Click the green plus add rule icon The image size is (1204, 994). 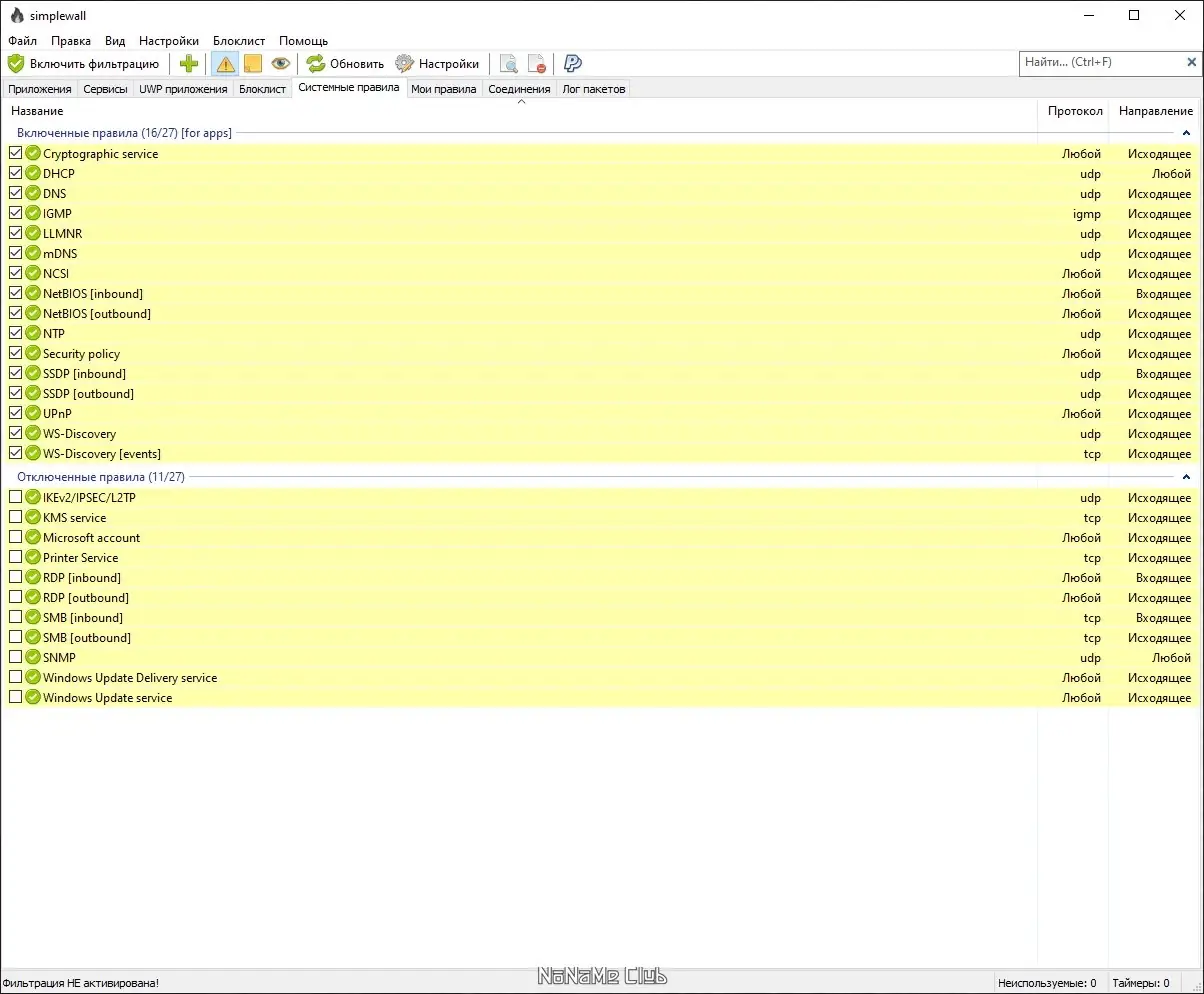tap(189, 64)
